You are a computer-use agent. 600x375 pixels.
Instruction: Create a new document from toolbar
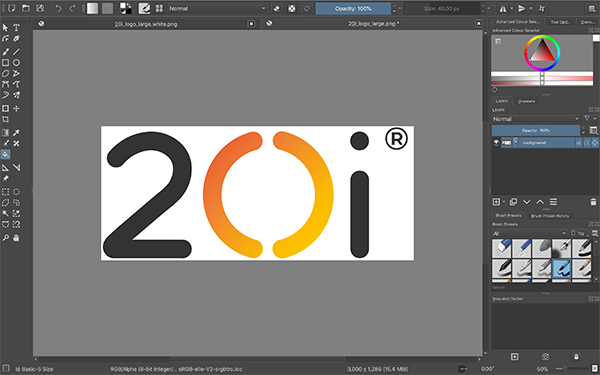coord(11,8)
